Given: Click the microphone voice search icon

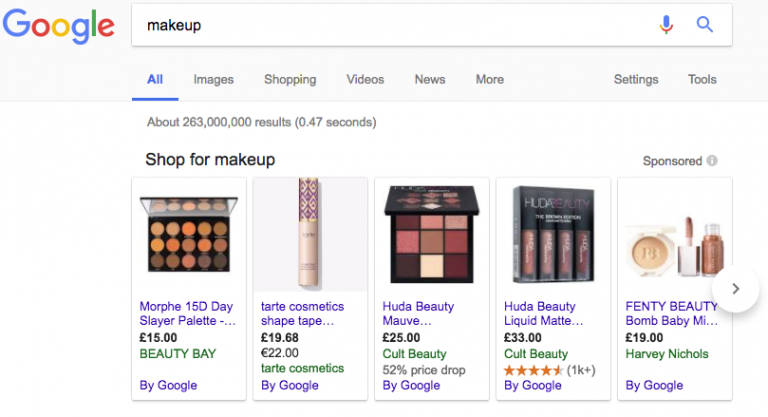Looking at the screenshot, I should pyautogui.click(x=666, y=25).
